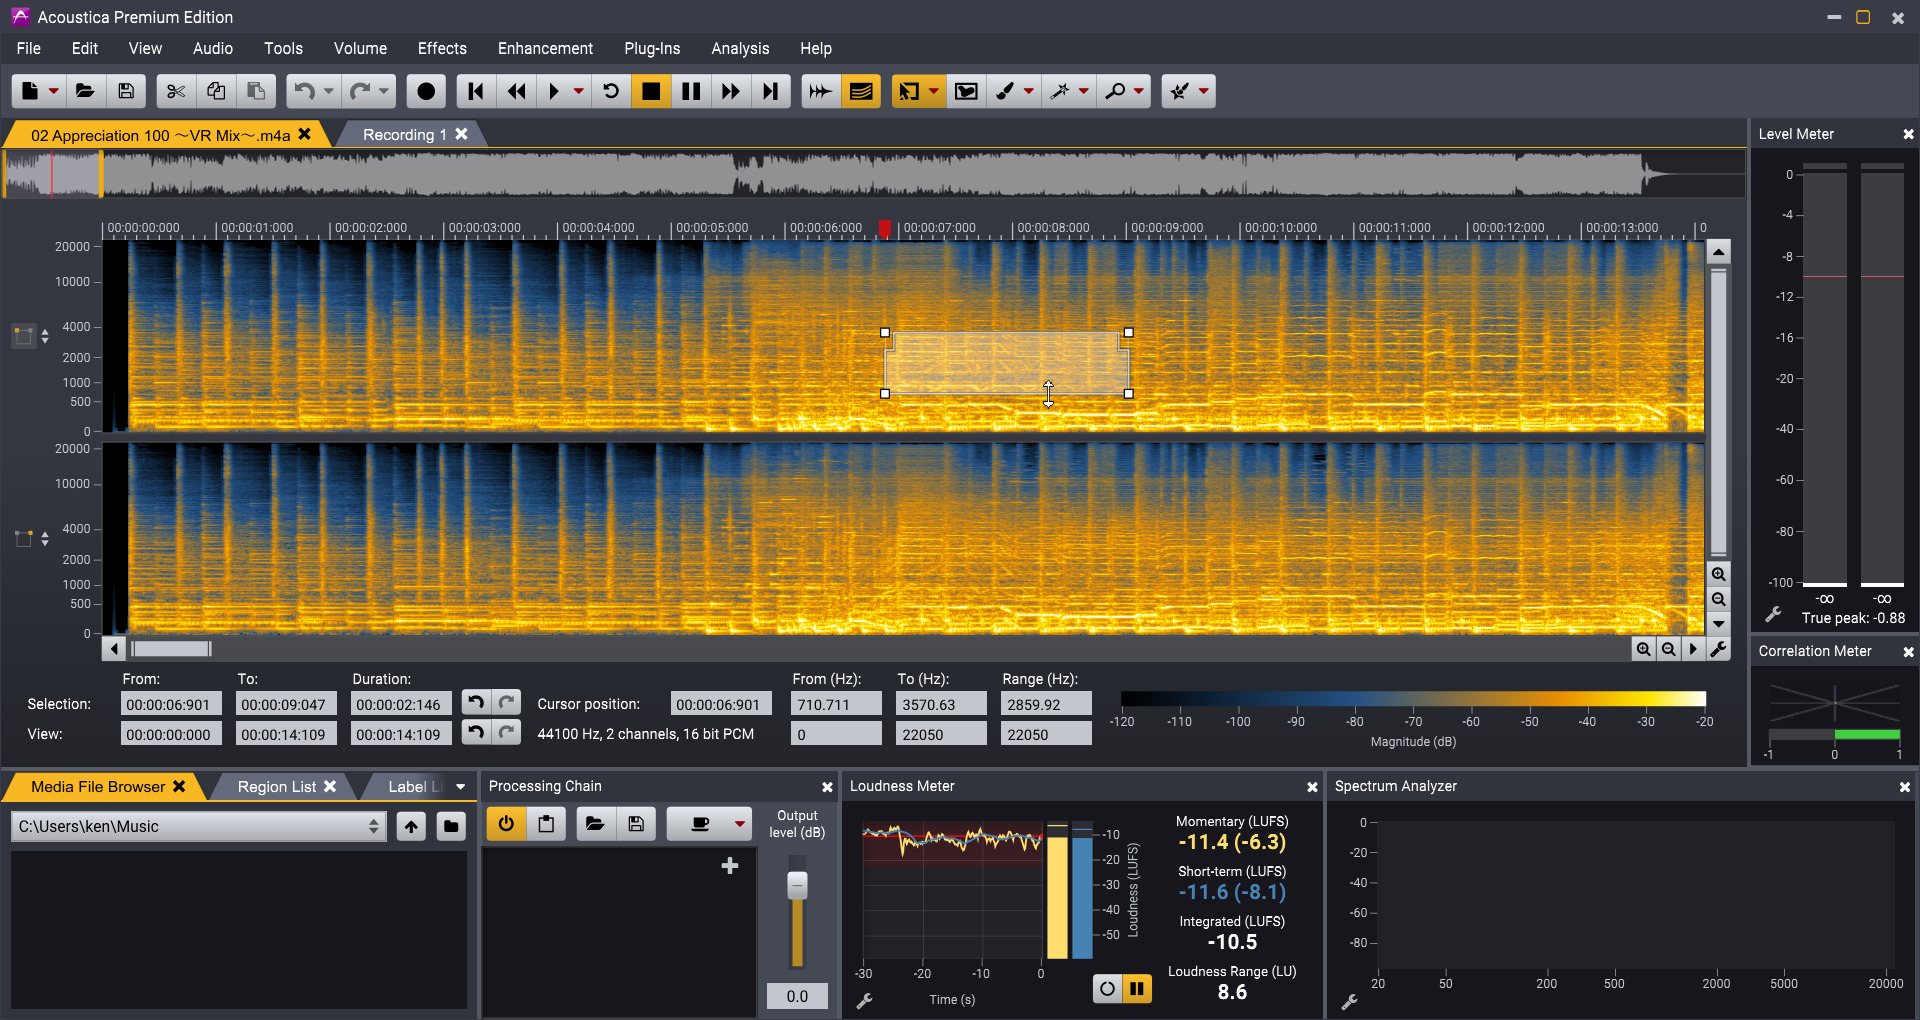Open the play options dropdown arrow

pos(579,91)
